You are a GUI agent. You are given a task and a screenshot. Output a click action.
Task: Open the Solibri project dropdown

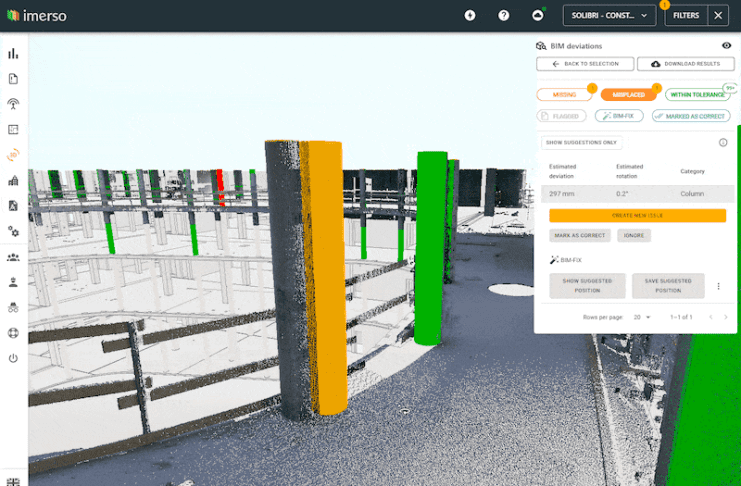click(x=609, y=15)
